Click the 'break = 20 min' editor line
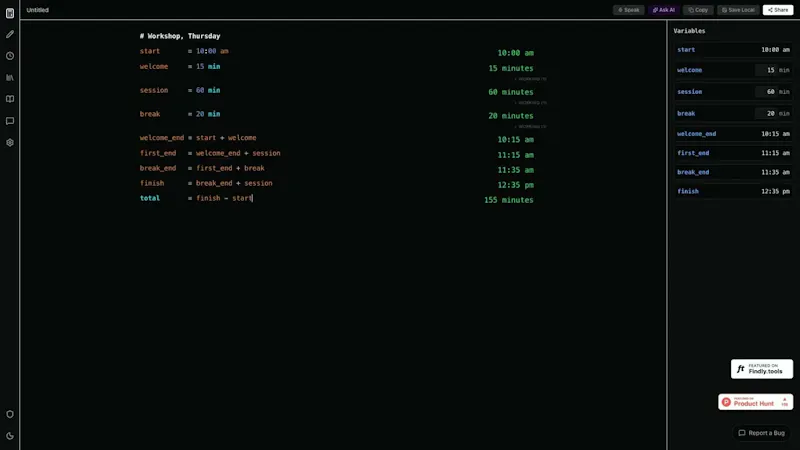 point(180,114)
